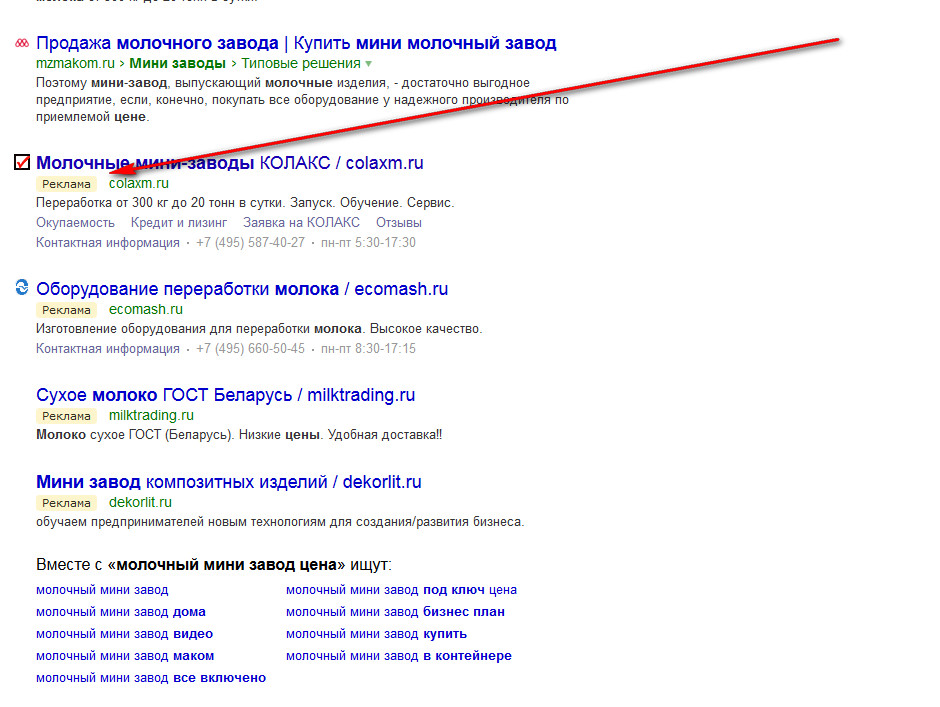Select related search 'молочный мини завод маком'
Image resolution: width=940 pixels, height=707 pixels.
point(125,656)
